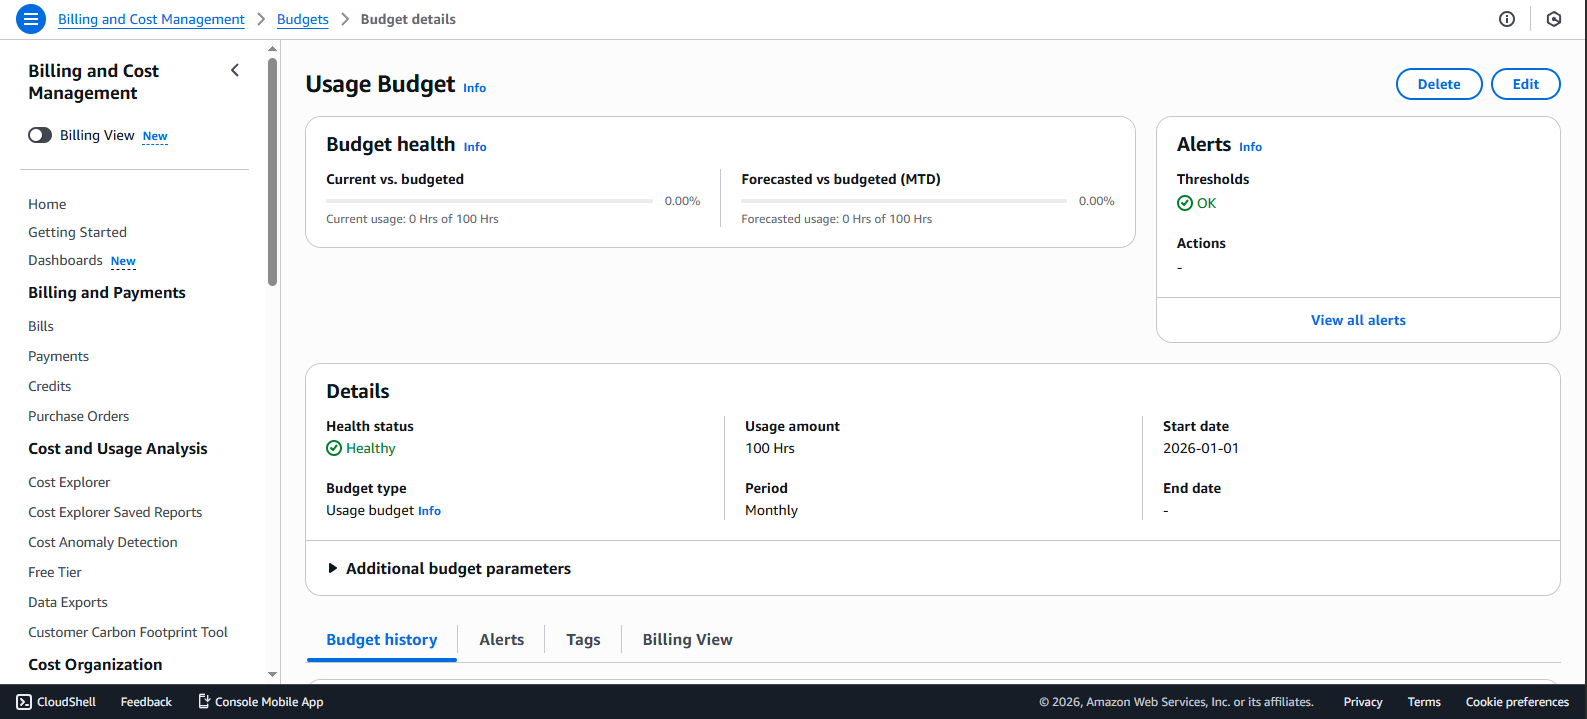Click the sidebar scrollbar thumb
This screenshot has height=719, width=1587.
(x=273, y=172)
